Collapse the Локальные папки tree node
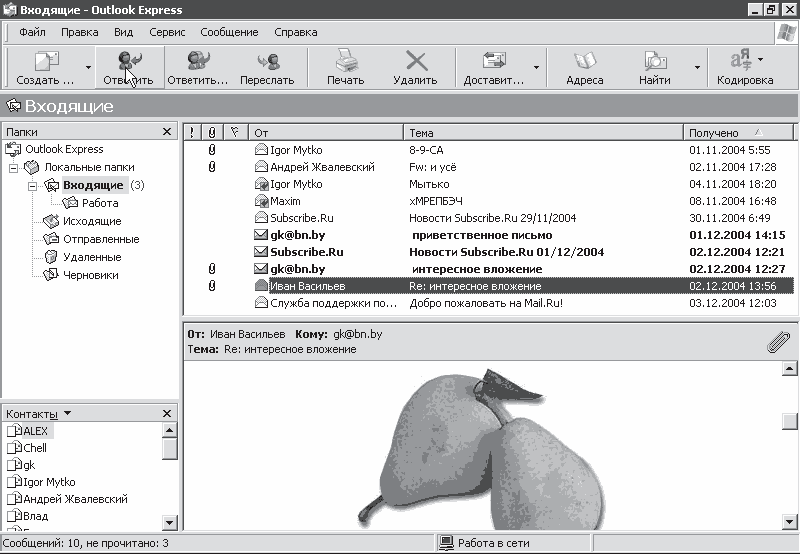This screenshot has width=800, height=554. 13,167
